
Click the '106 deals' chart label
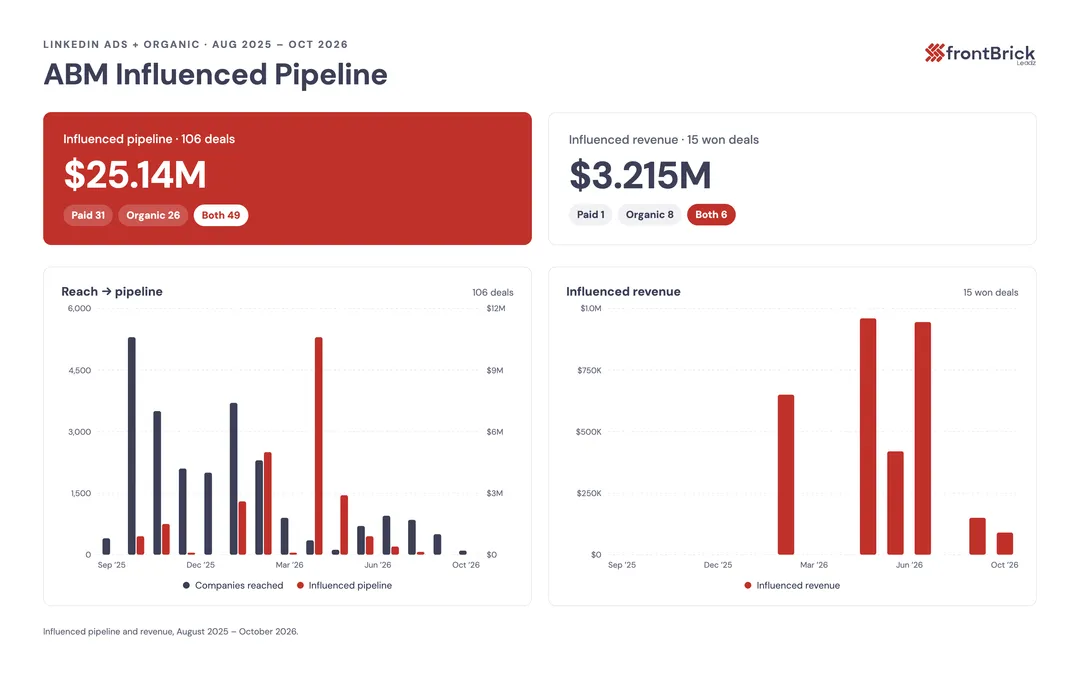492,293
